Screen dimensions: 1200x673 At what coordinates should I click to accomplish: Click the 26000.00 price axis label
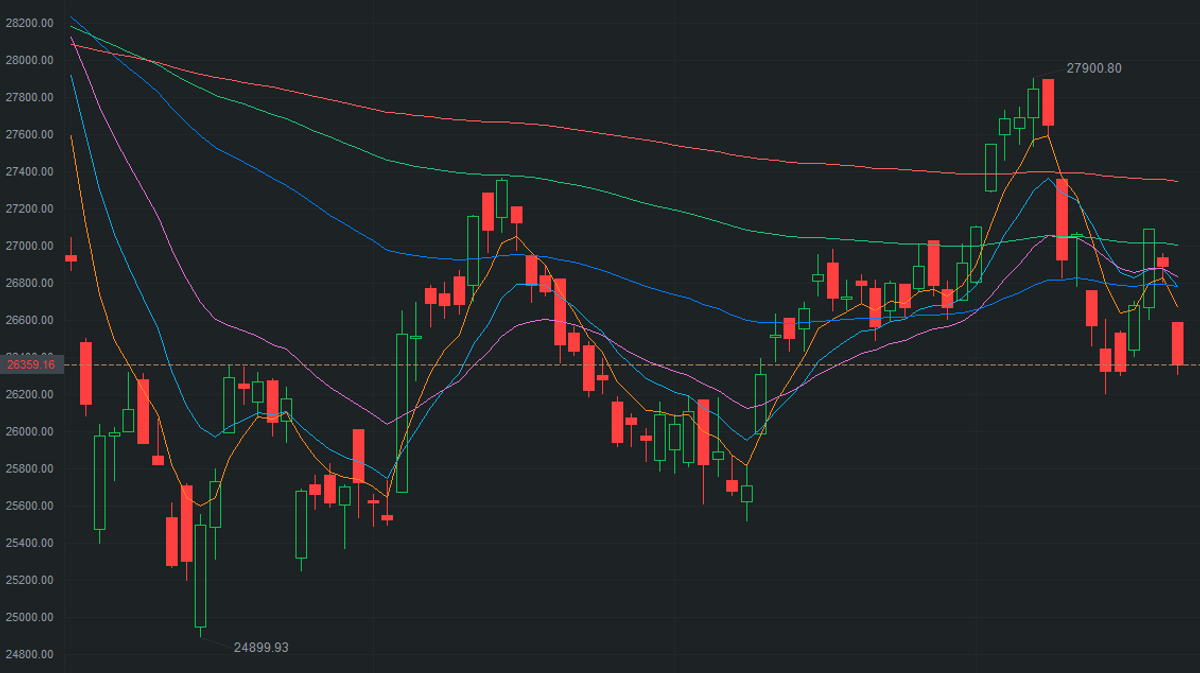(29, 432)
